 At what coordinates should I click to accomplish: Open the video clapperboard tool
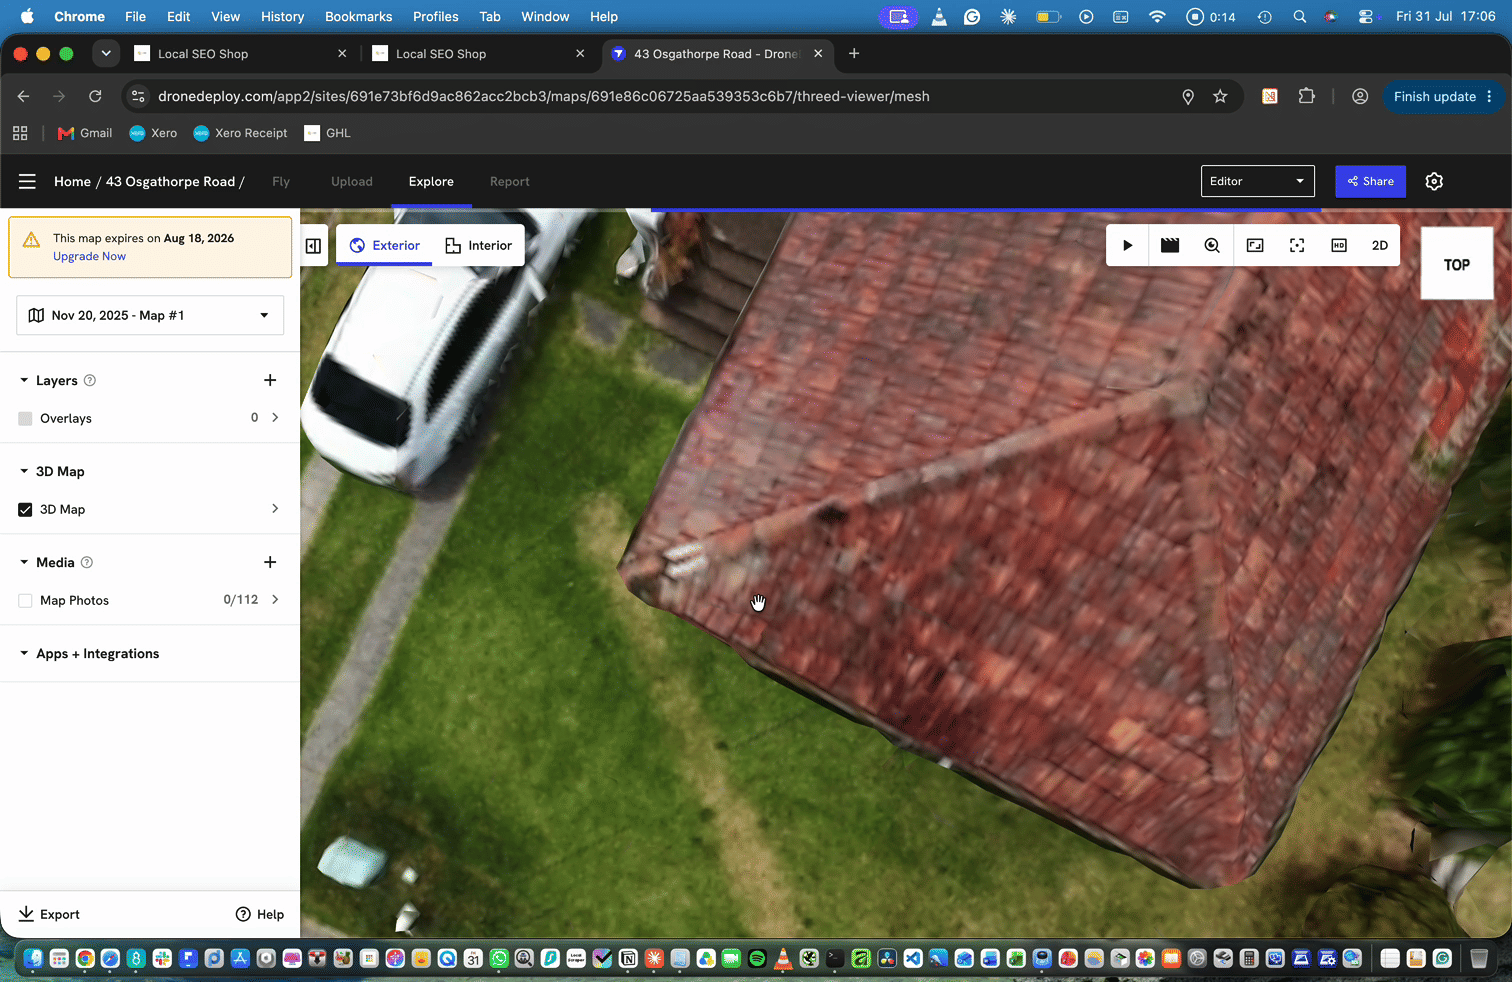(1170, 245)
